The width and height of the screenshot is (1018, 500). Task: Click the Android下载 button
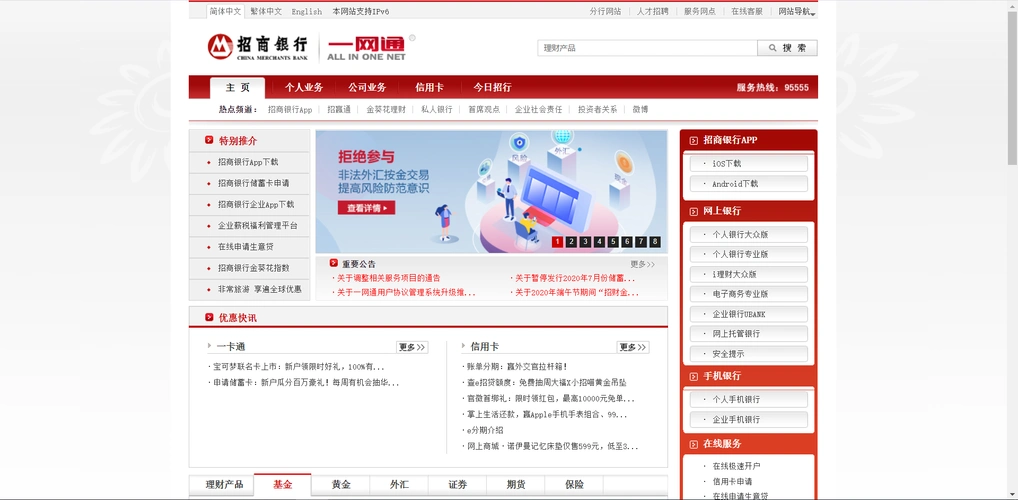[x=749, y=184]
